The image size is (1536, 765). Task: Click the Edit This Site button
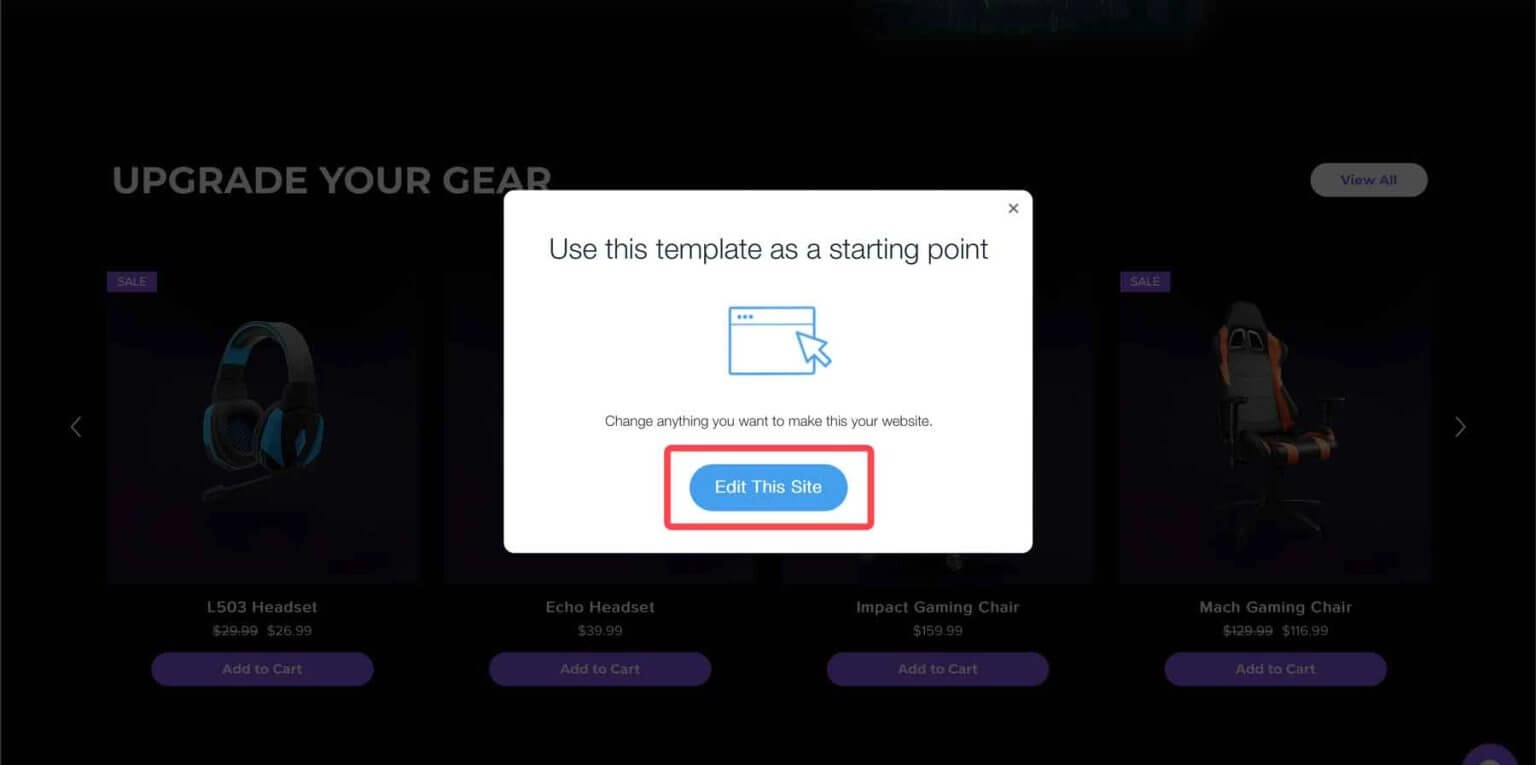click(768, 487)
